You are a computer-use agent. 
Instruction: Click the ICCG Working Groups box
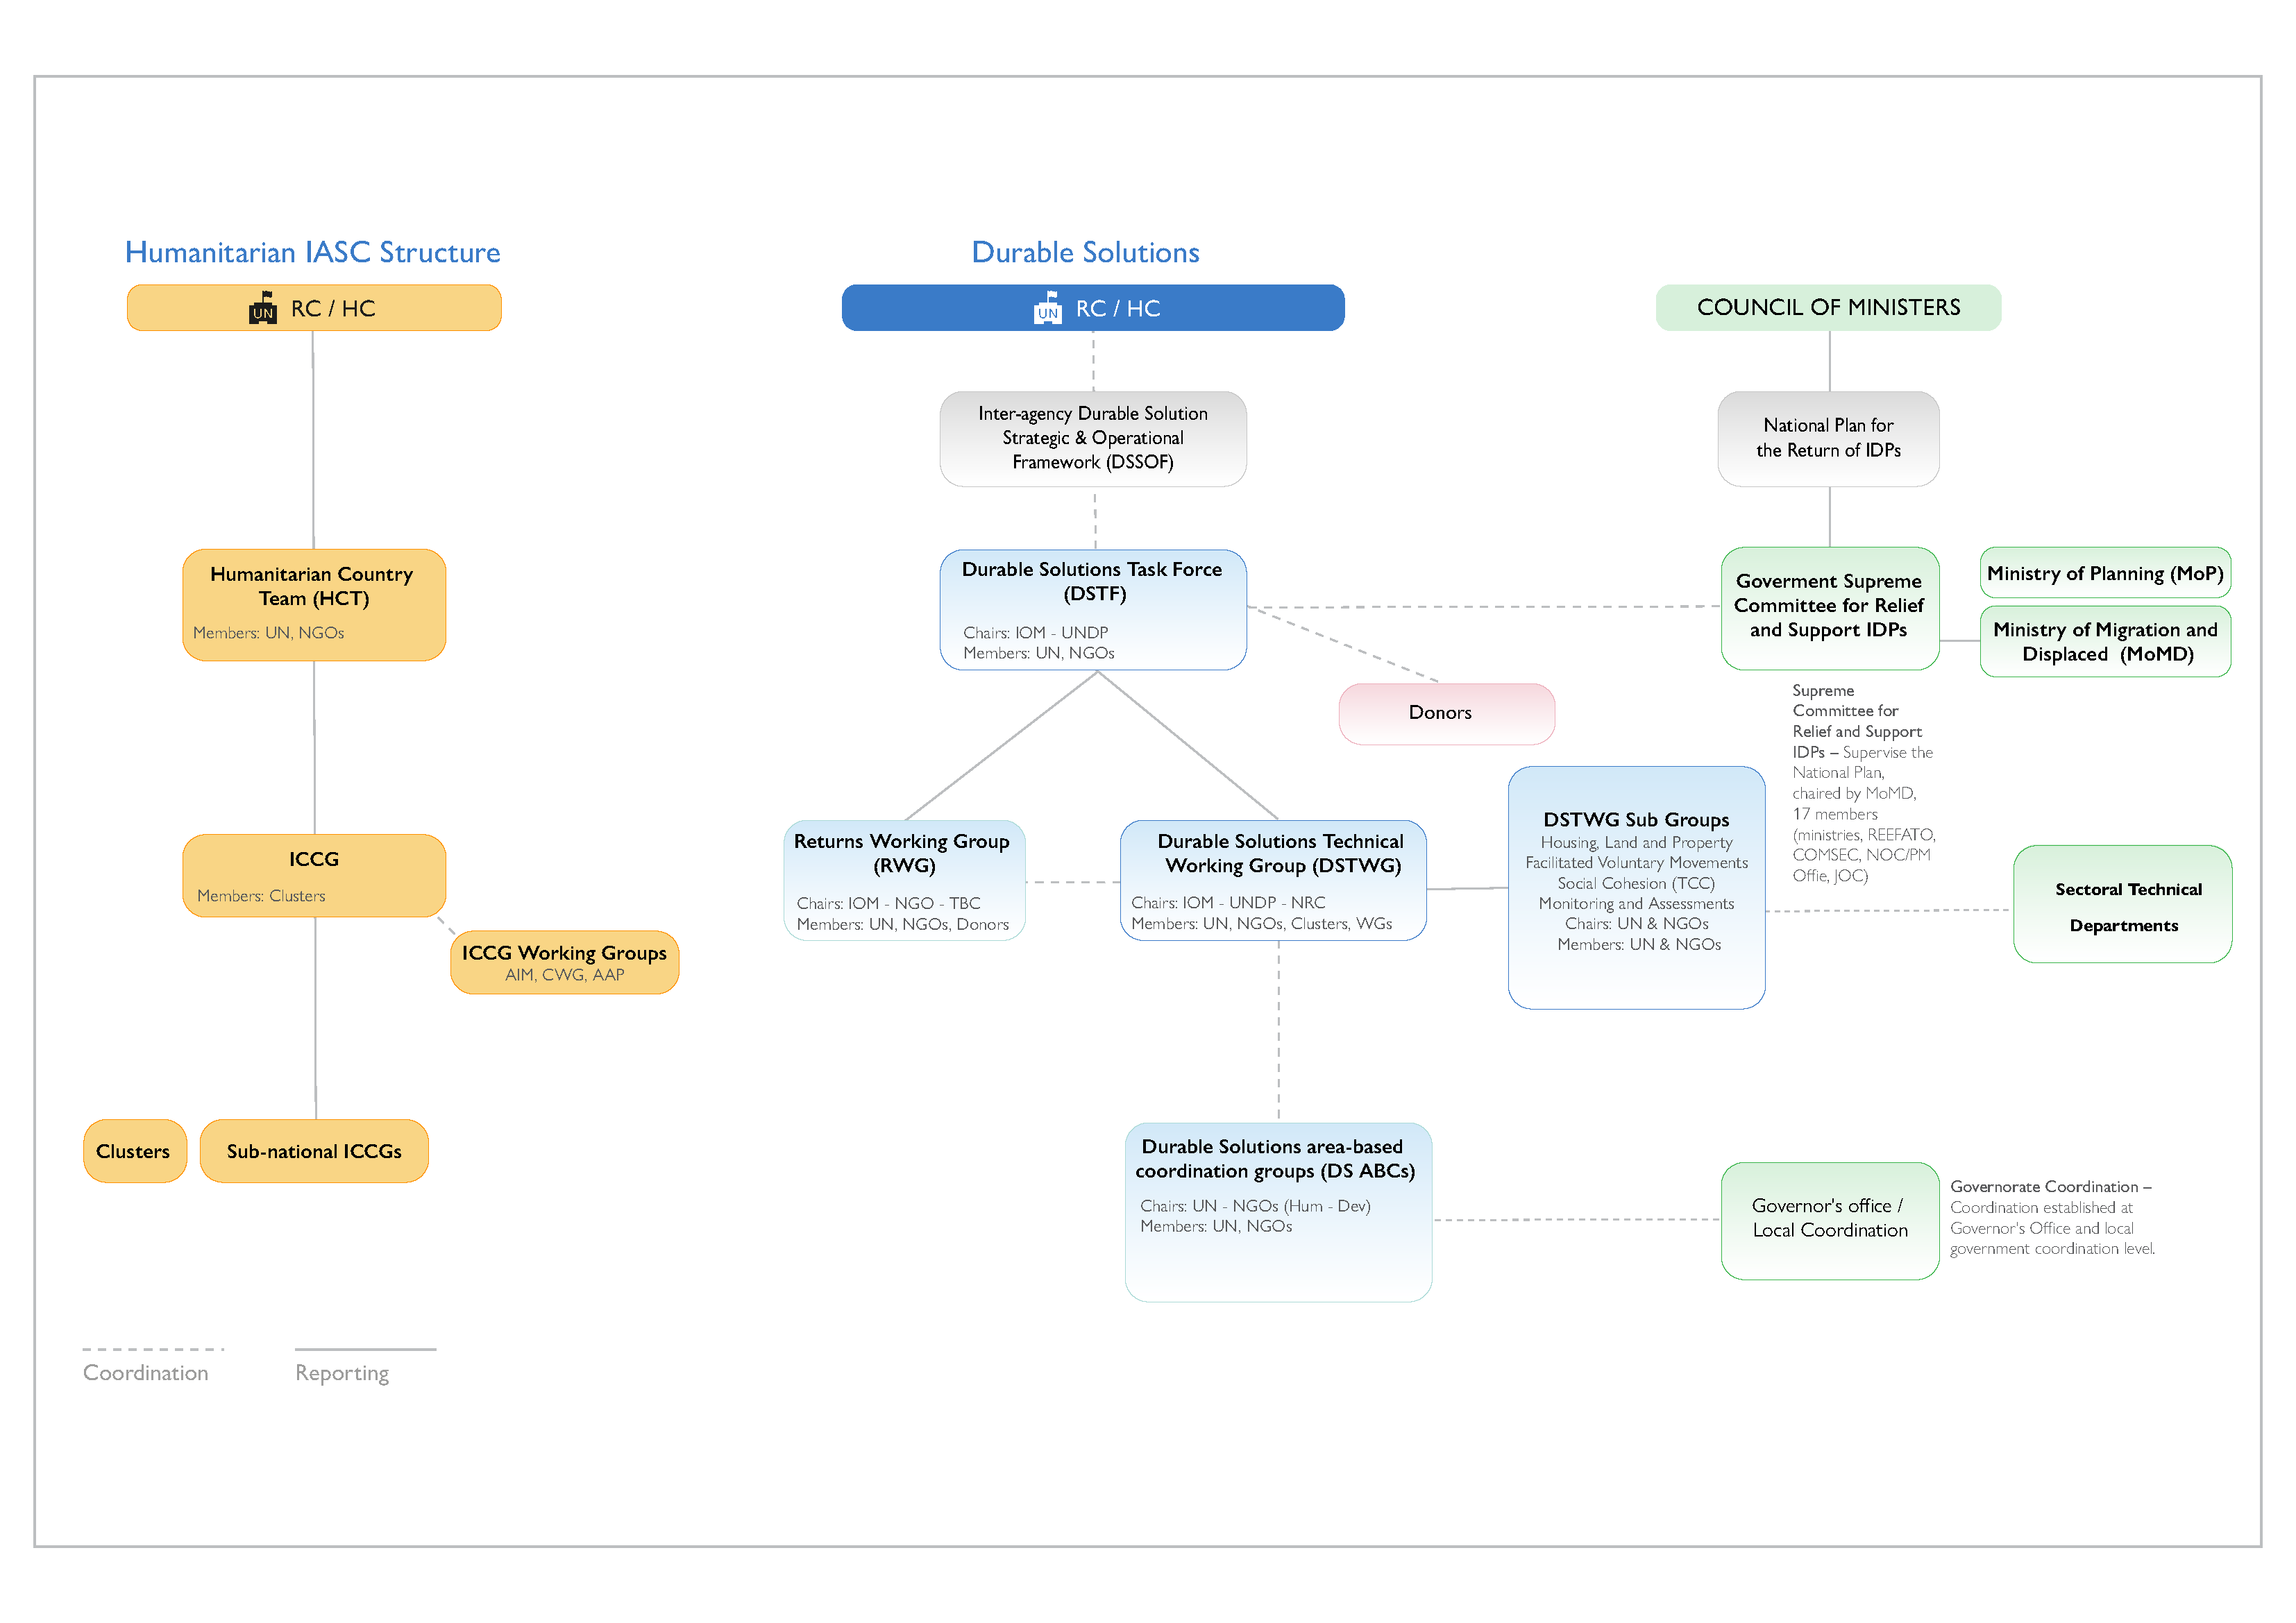[564, 962]
